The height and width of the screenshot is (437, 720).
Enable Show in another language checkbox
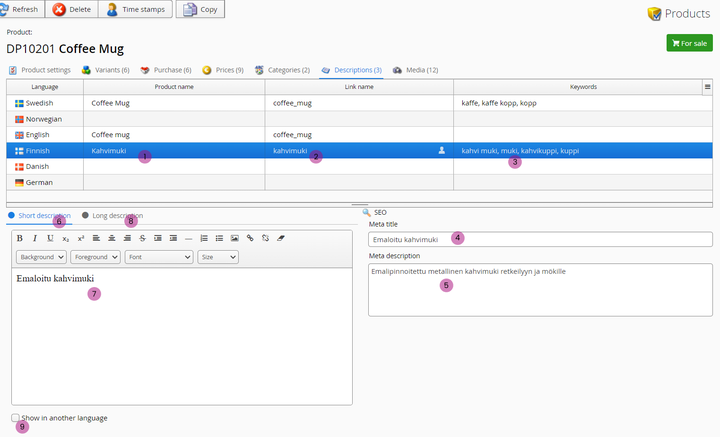15,418
